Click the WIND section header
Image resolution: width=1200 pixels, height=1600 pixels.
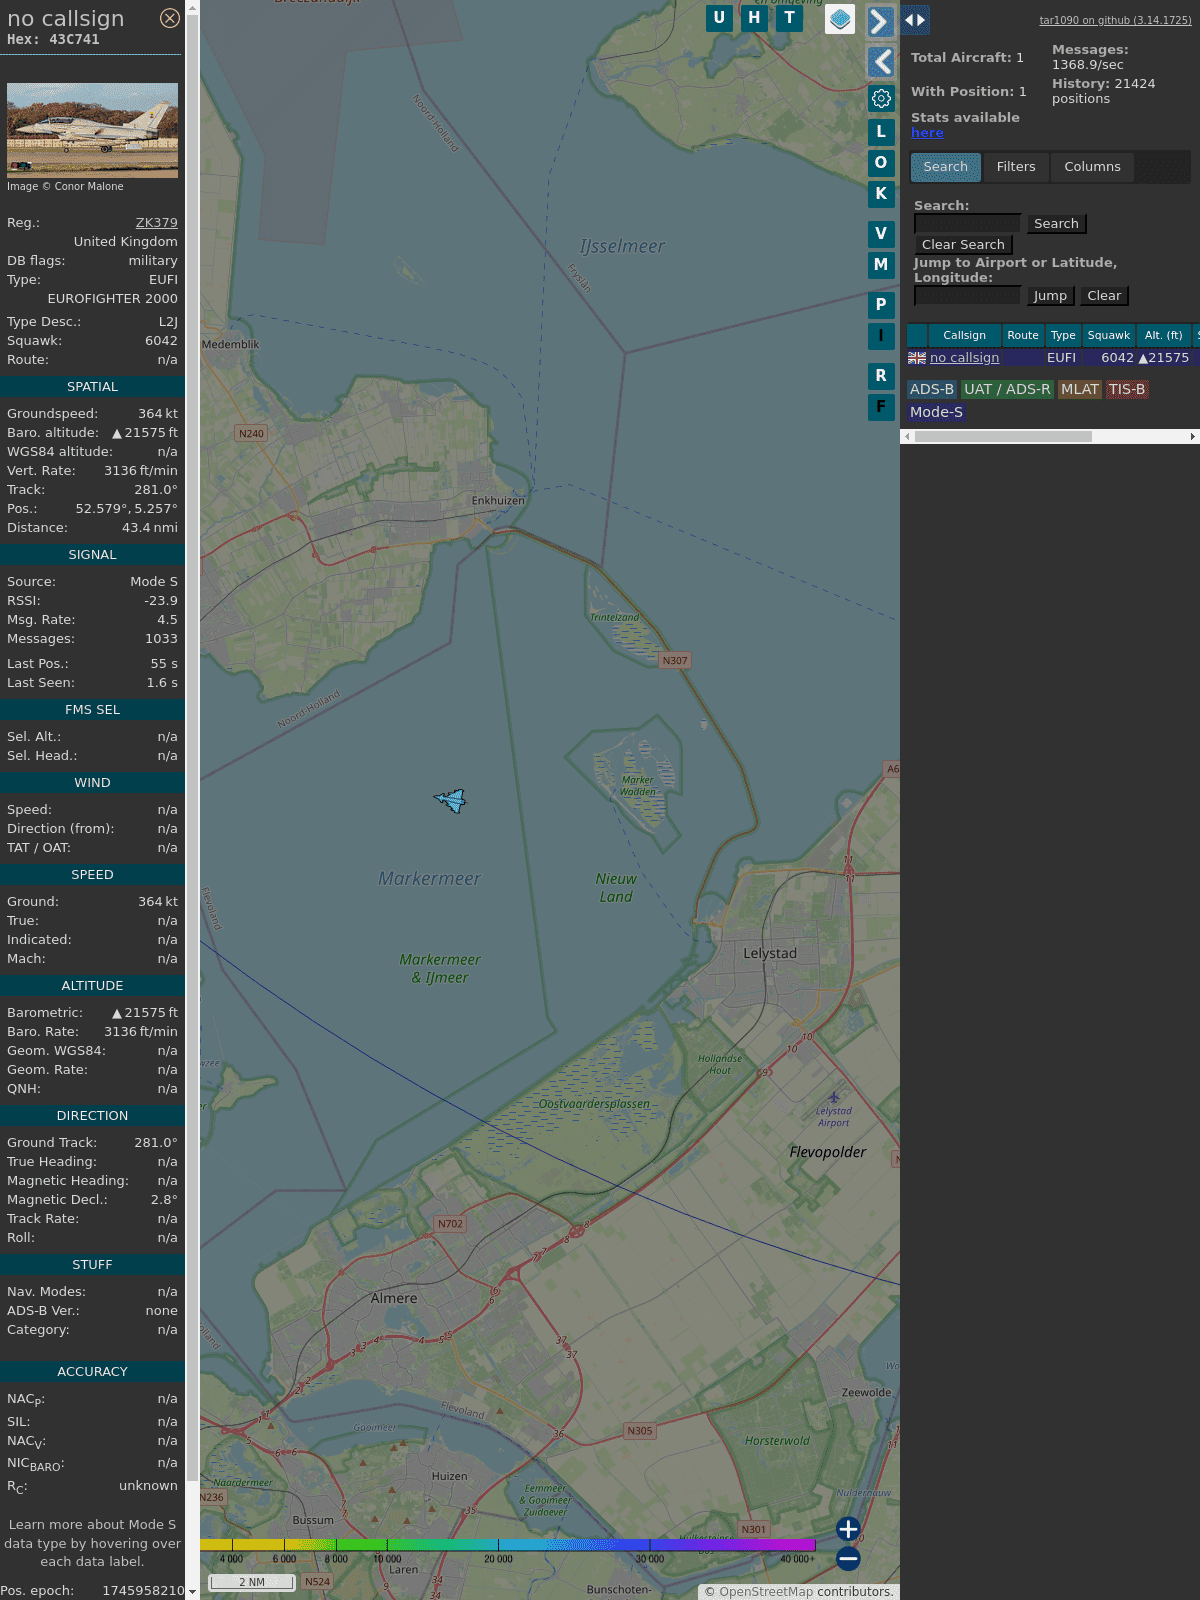click(92, 783)
